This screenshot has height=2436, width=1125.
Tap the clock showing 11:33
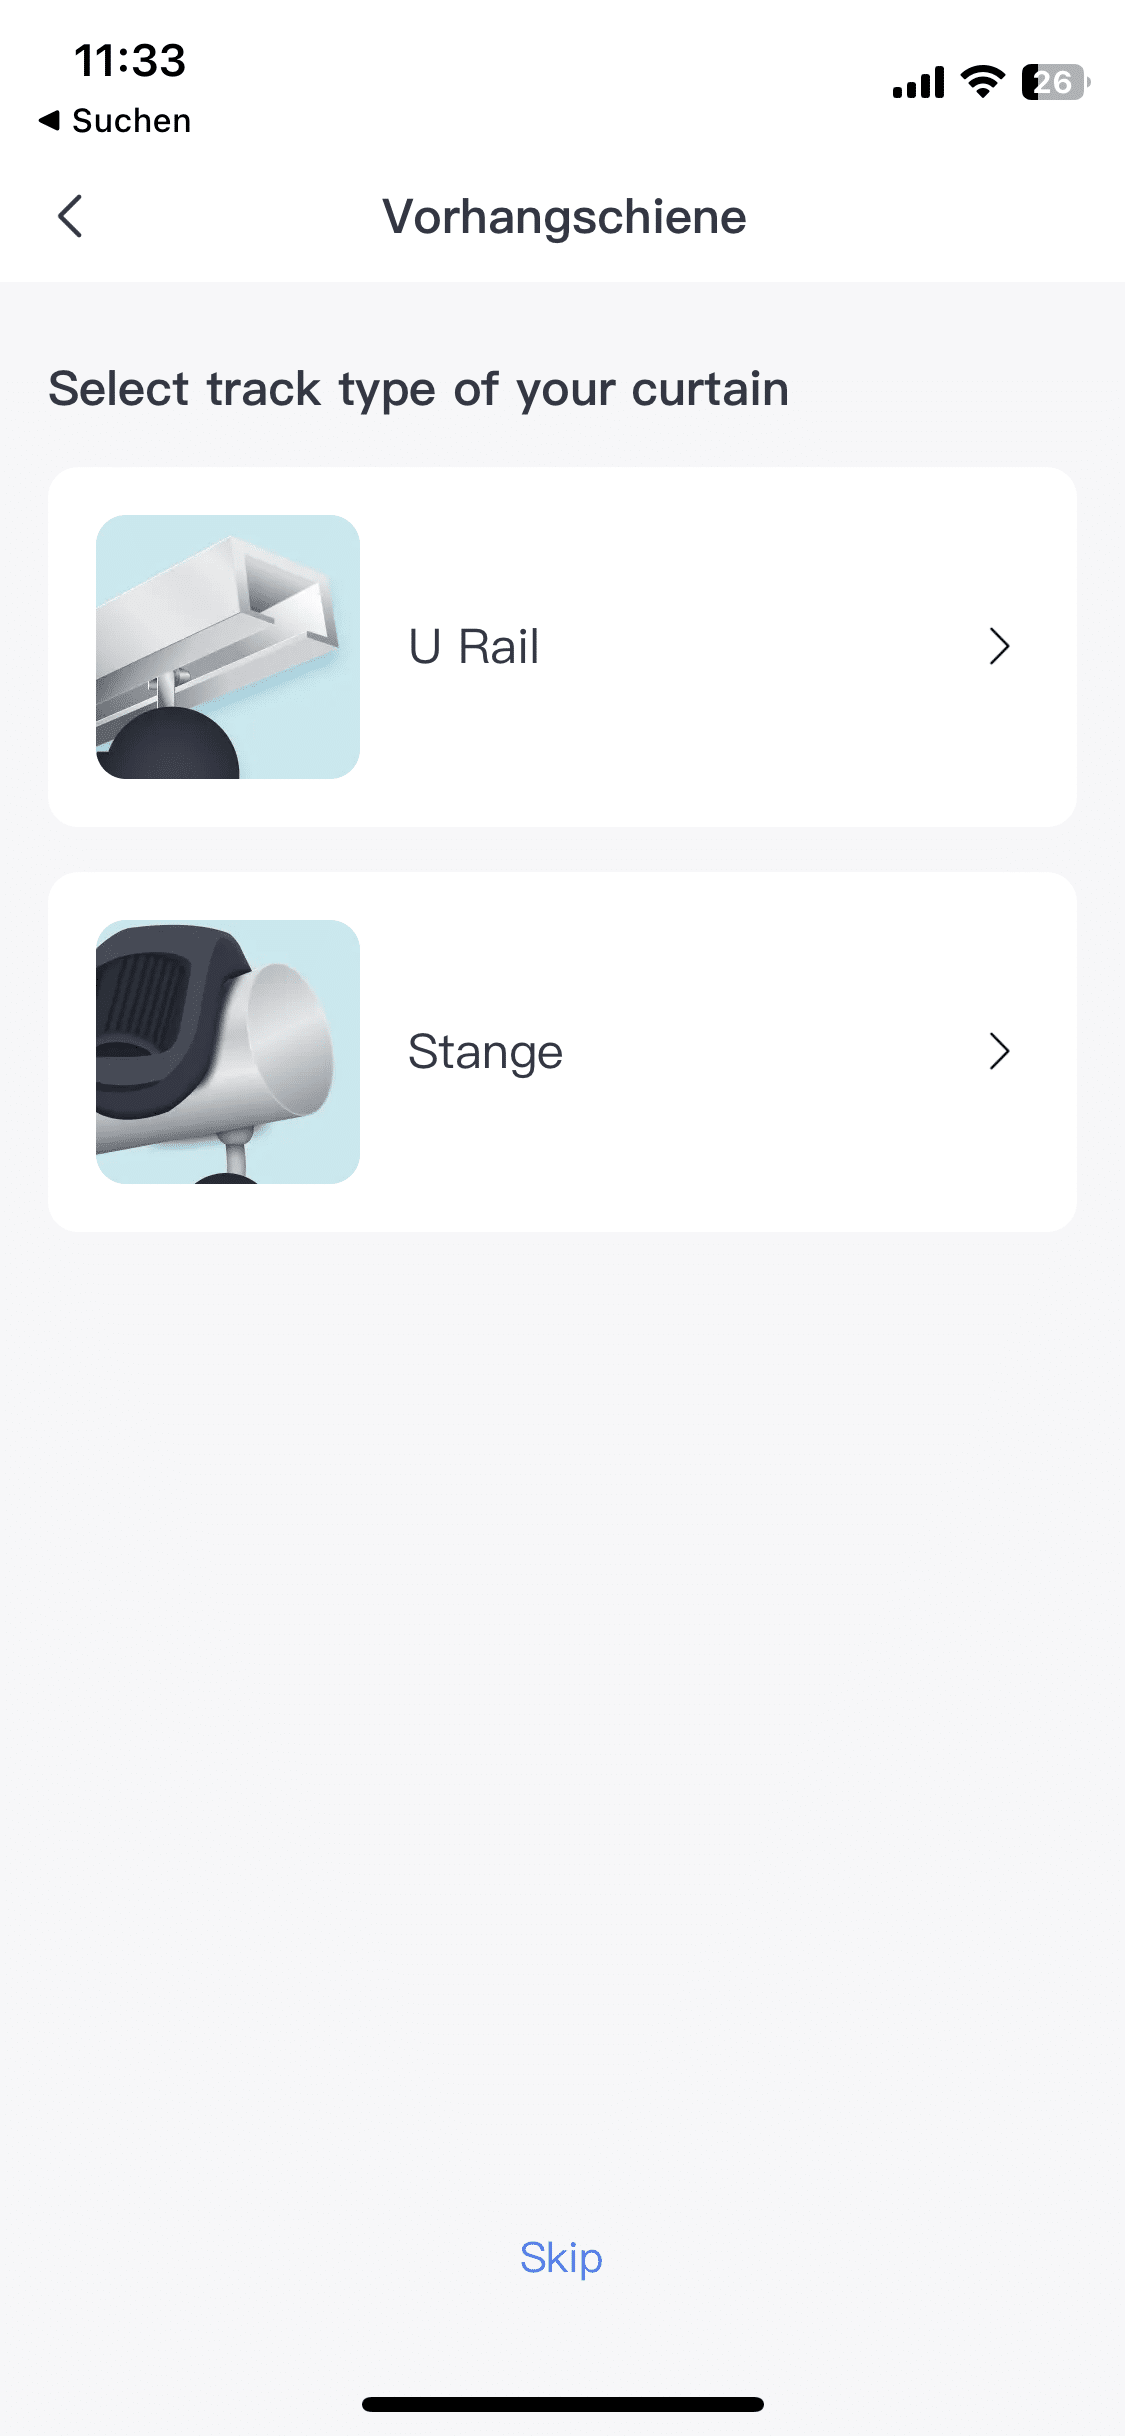130,61
